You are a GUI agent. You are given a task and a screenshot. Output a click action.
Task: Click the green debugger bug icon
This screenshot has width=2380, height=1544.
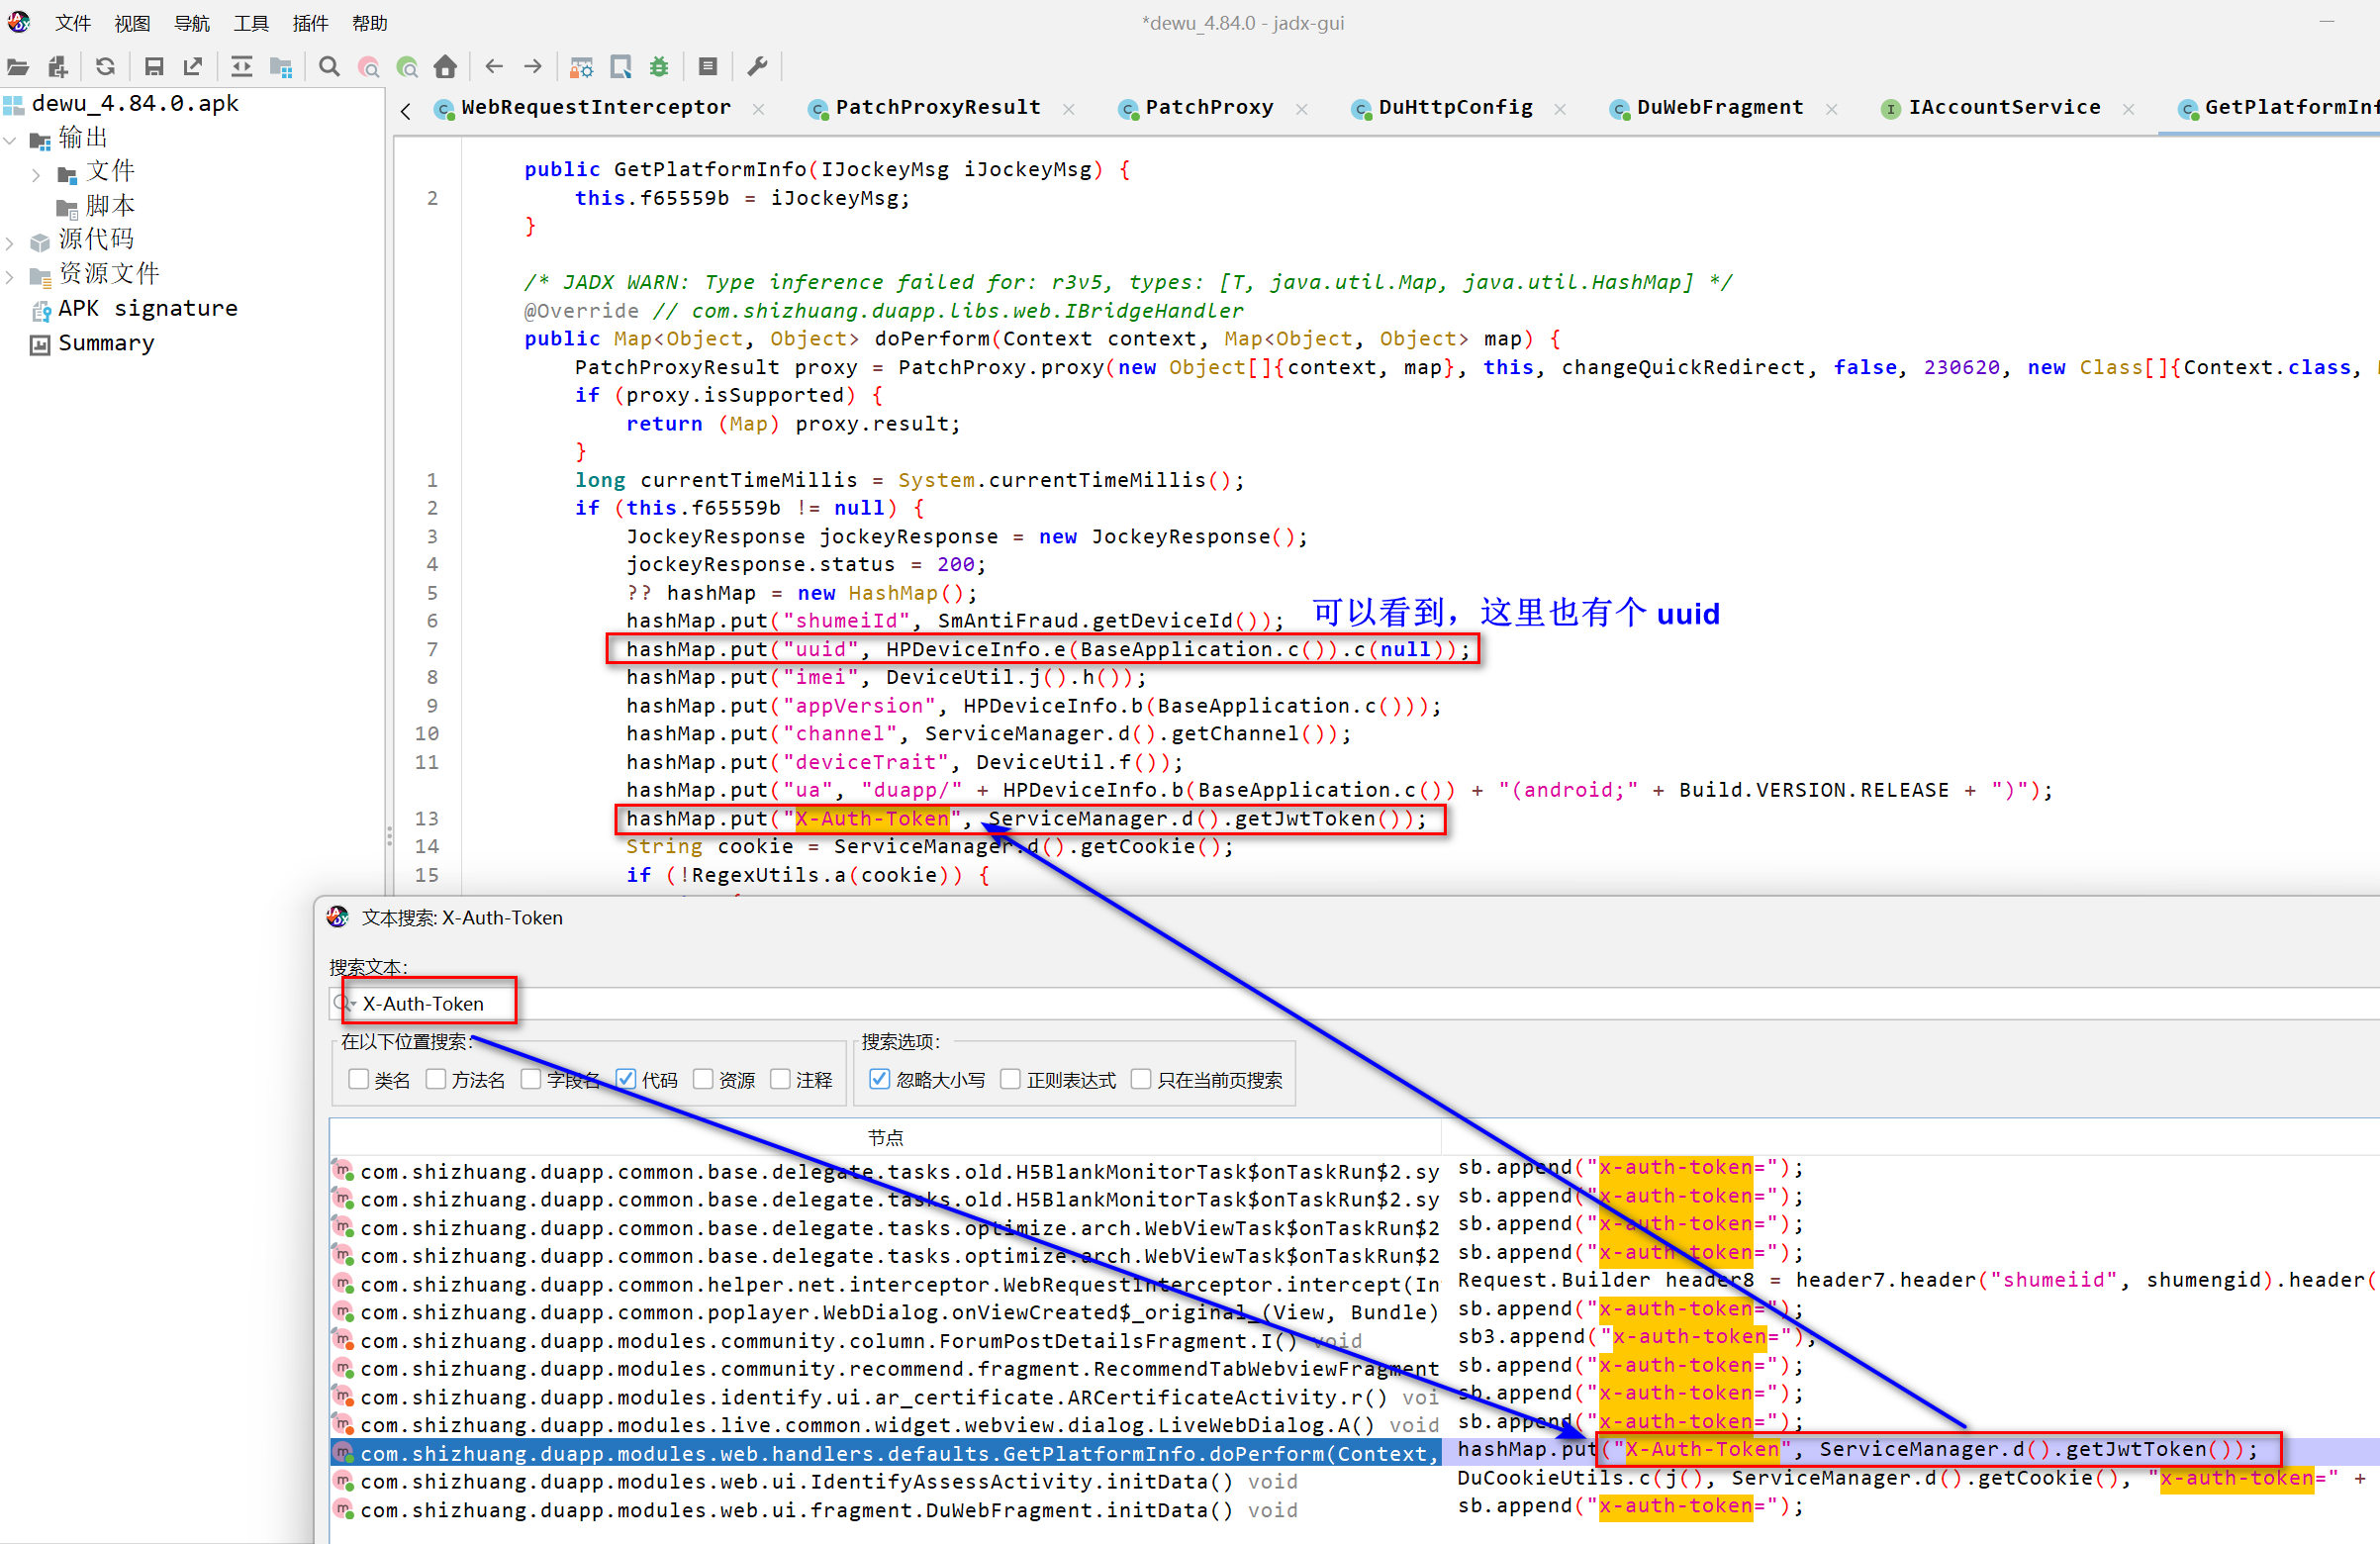point(659,67)
